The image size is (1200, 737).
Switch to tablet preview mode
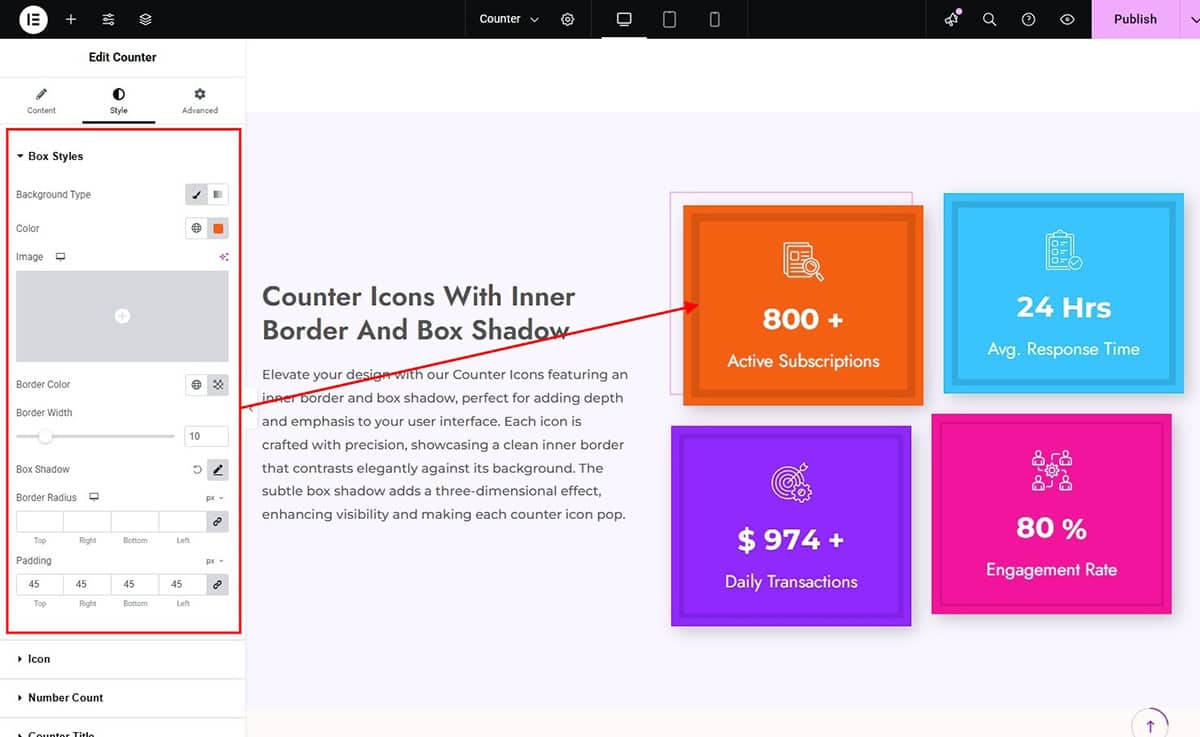(670, 19)
